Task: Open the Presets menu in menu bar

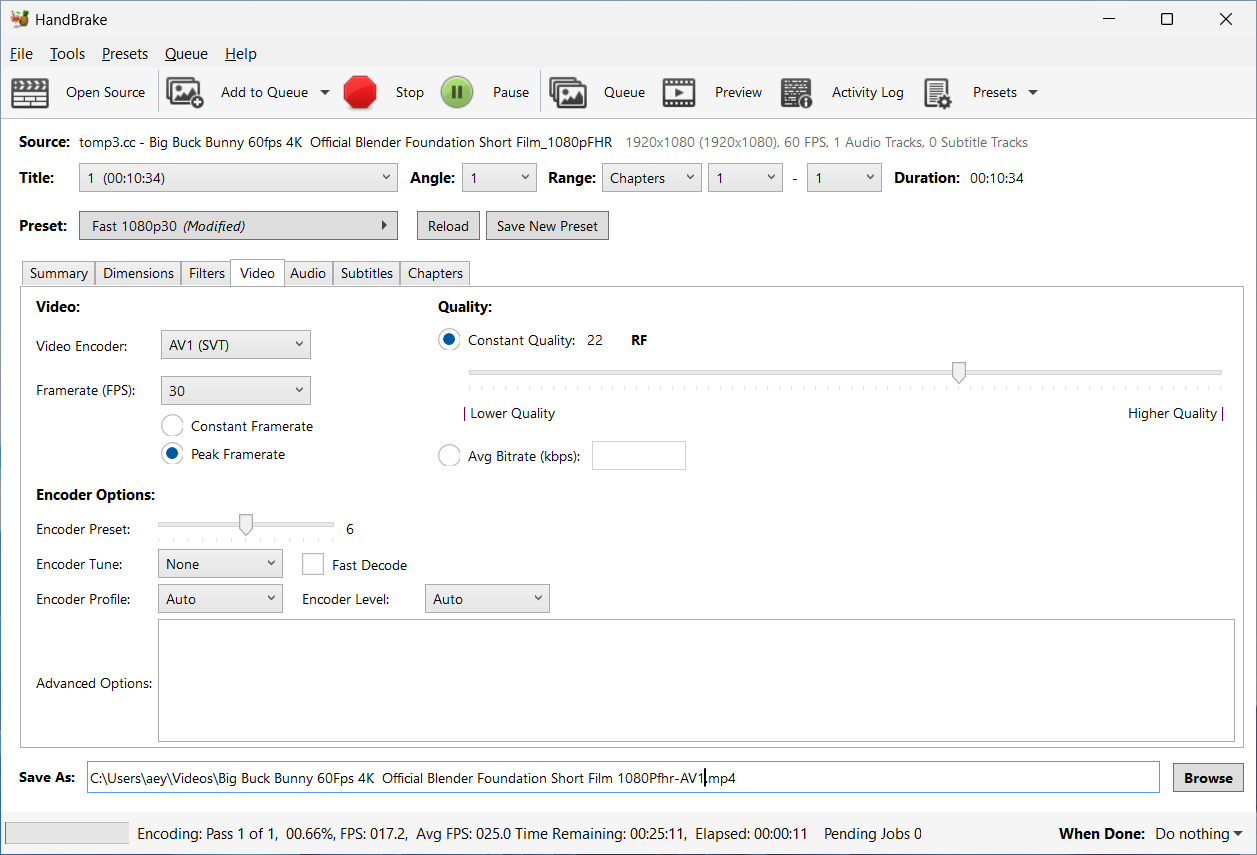Action: (125, 54)
